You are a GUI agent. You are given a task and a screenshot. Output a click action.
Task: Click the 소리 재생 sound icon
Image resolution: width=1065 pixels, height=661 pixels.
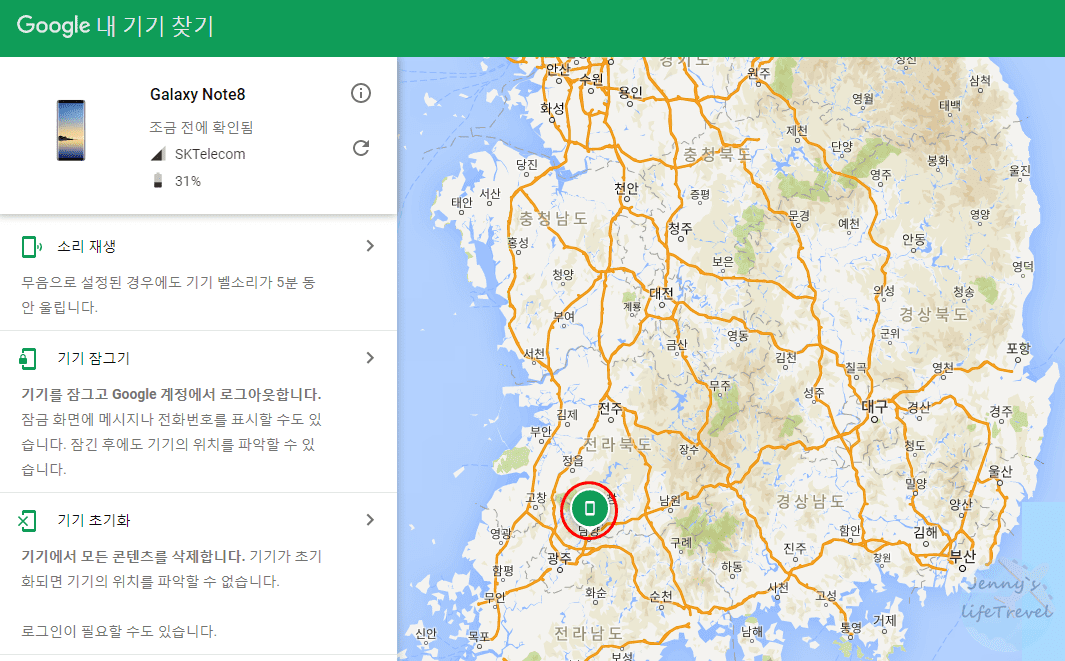[x=31, y=247]
